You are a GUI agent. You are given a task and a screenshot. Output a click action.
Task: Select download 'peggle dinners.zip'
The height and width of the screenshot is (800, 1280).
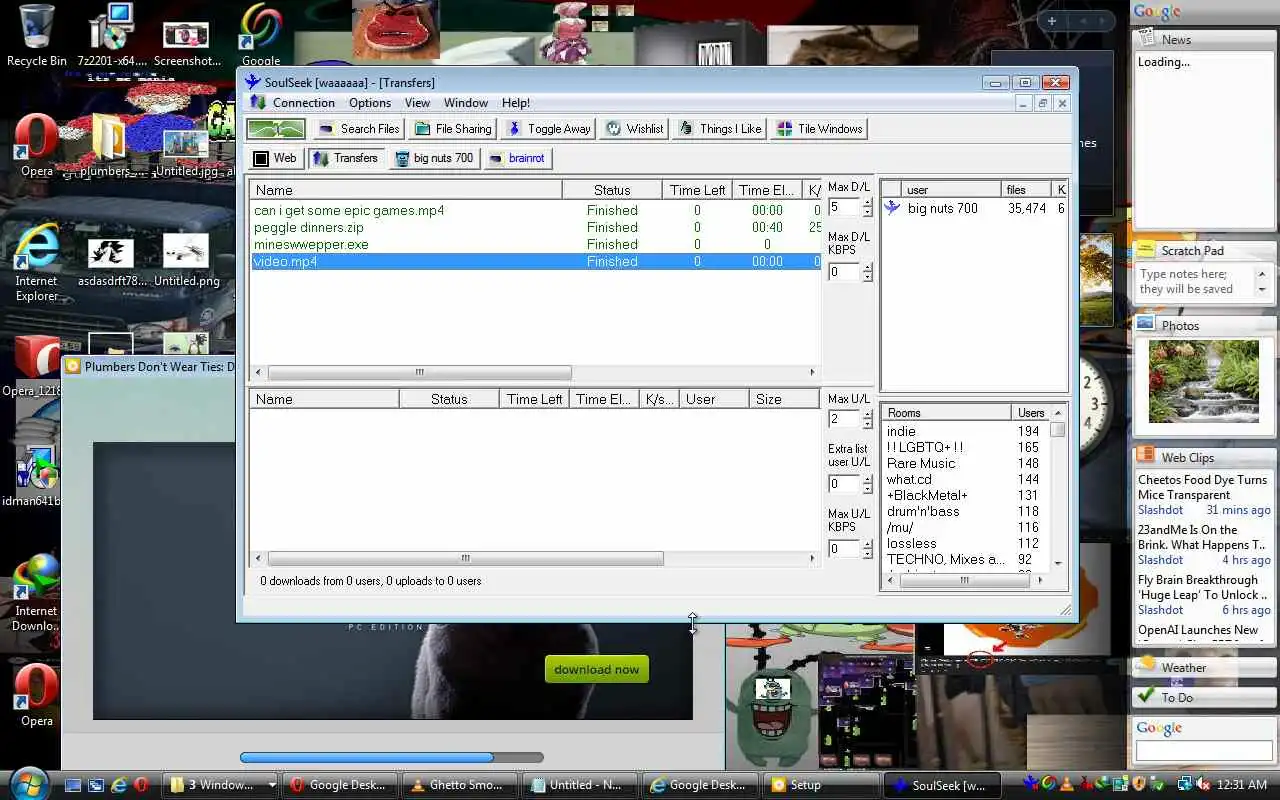point(535,228)
